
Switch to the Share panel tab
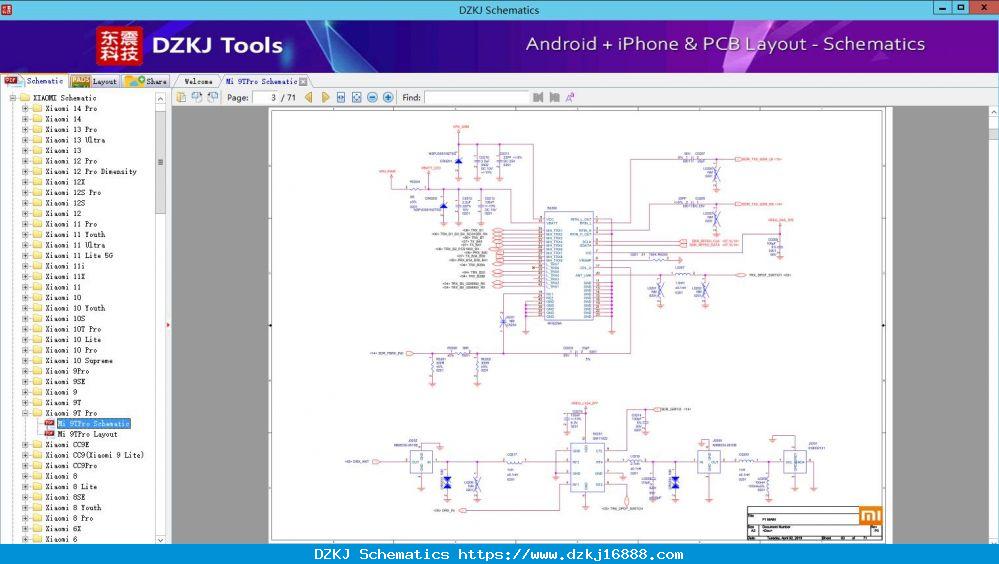tap(146, 81)
